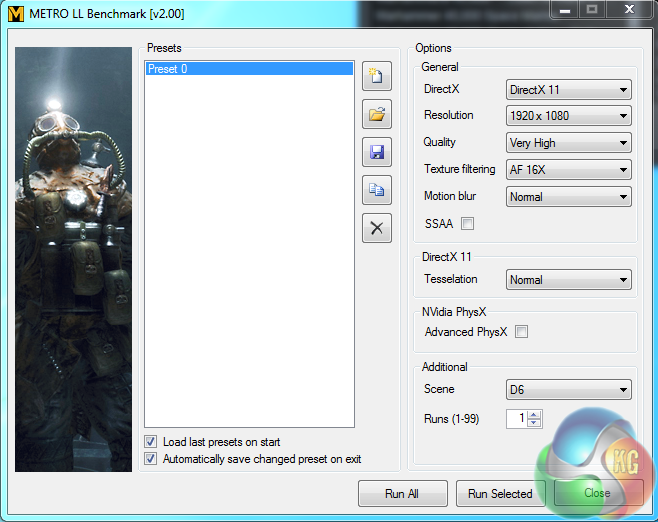Viewport: 658px width, 522px height.
Task: Expand the Tesselation dropdown
Action: (x=568, y=280)
